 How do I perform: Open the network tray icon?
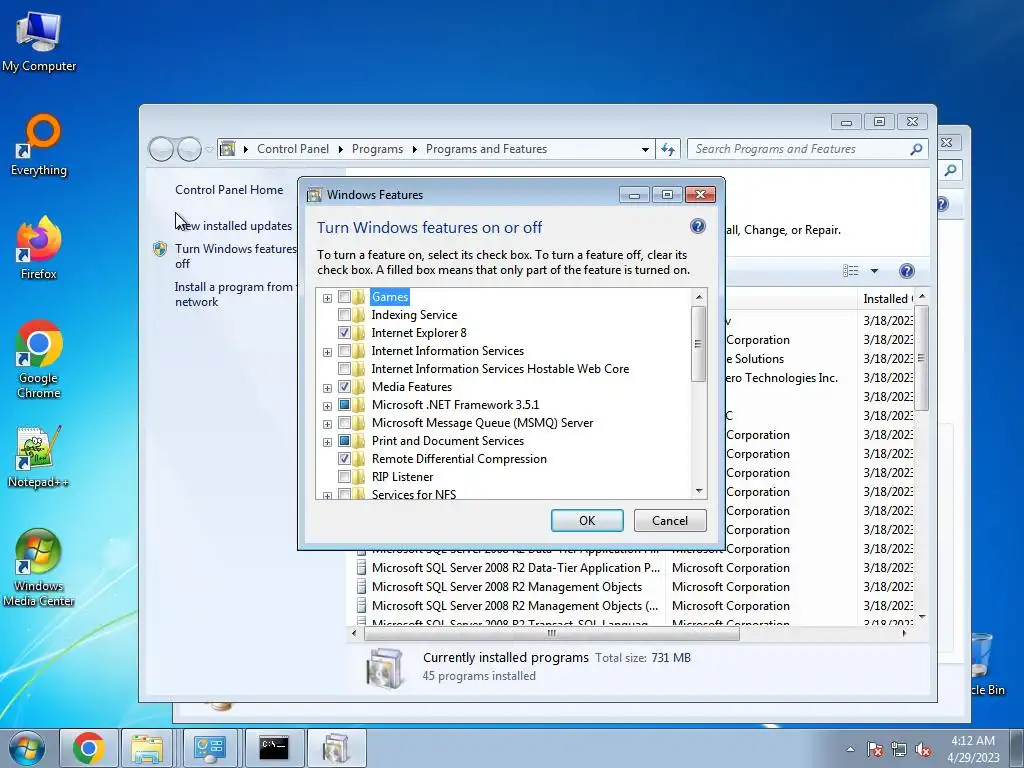[x=899, y=749]
